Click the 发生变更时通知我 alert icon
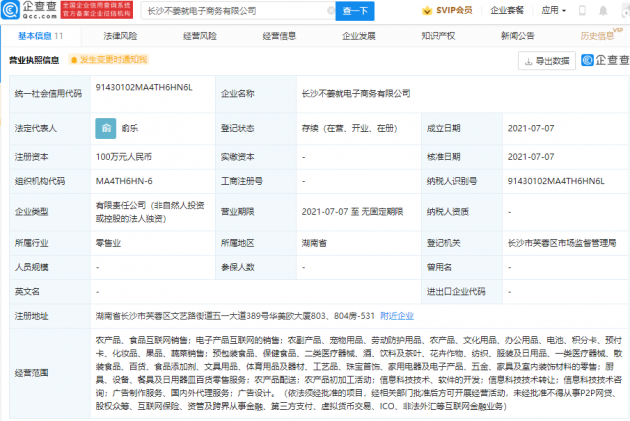The image size is (630, 421). click(72, 60)
